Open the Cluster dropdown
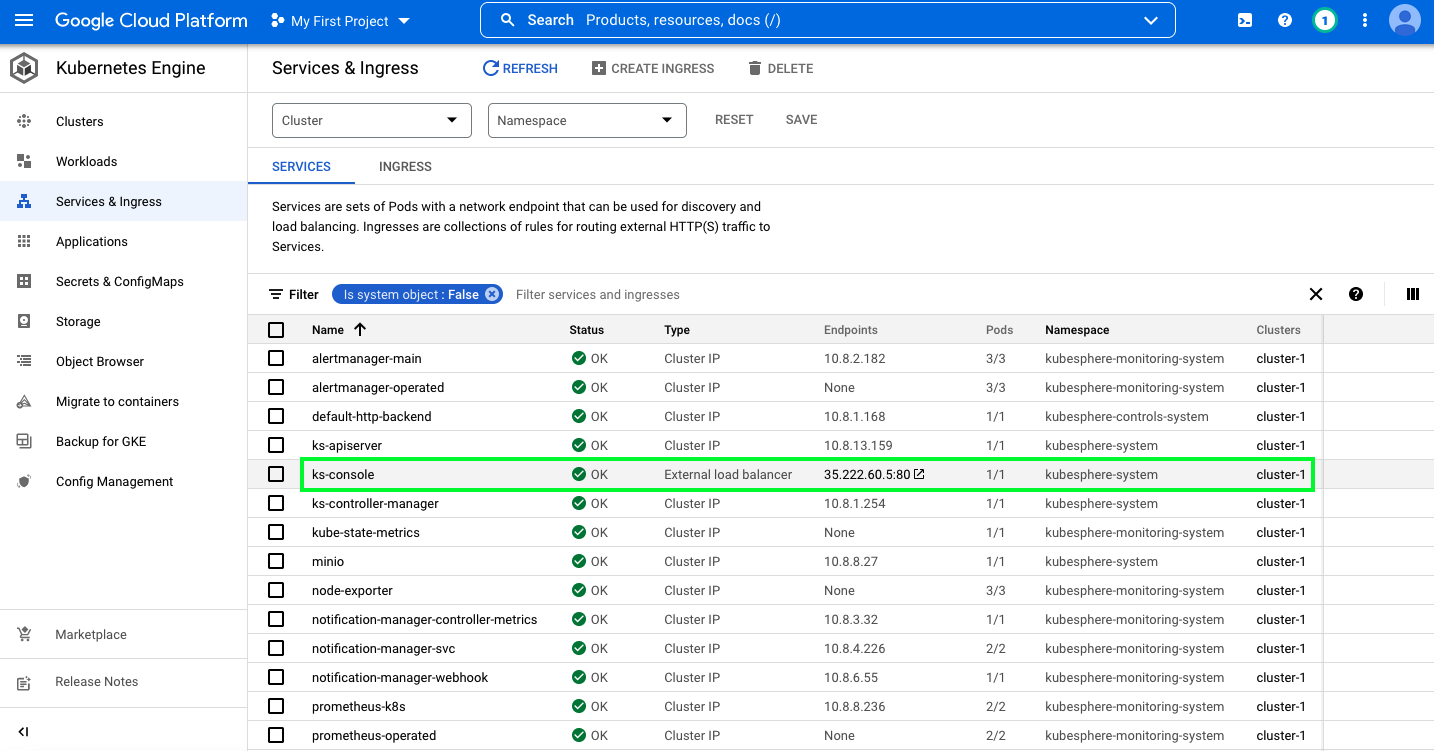The image size is (1434, 751). (x=372, y=120)
